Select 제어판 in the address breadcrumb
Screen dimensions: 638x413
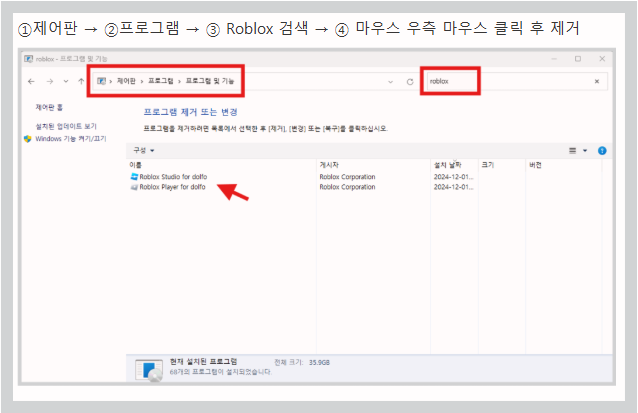[126, 81]
